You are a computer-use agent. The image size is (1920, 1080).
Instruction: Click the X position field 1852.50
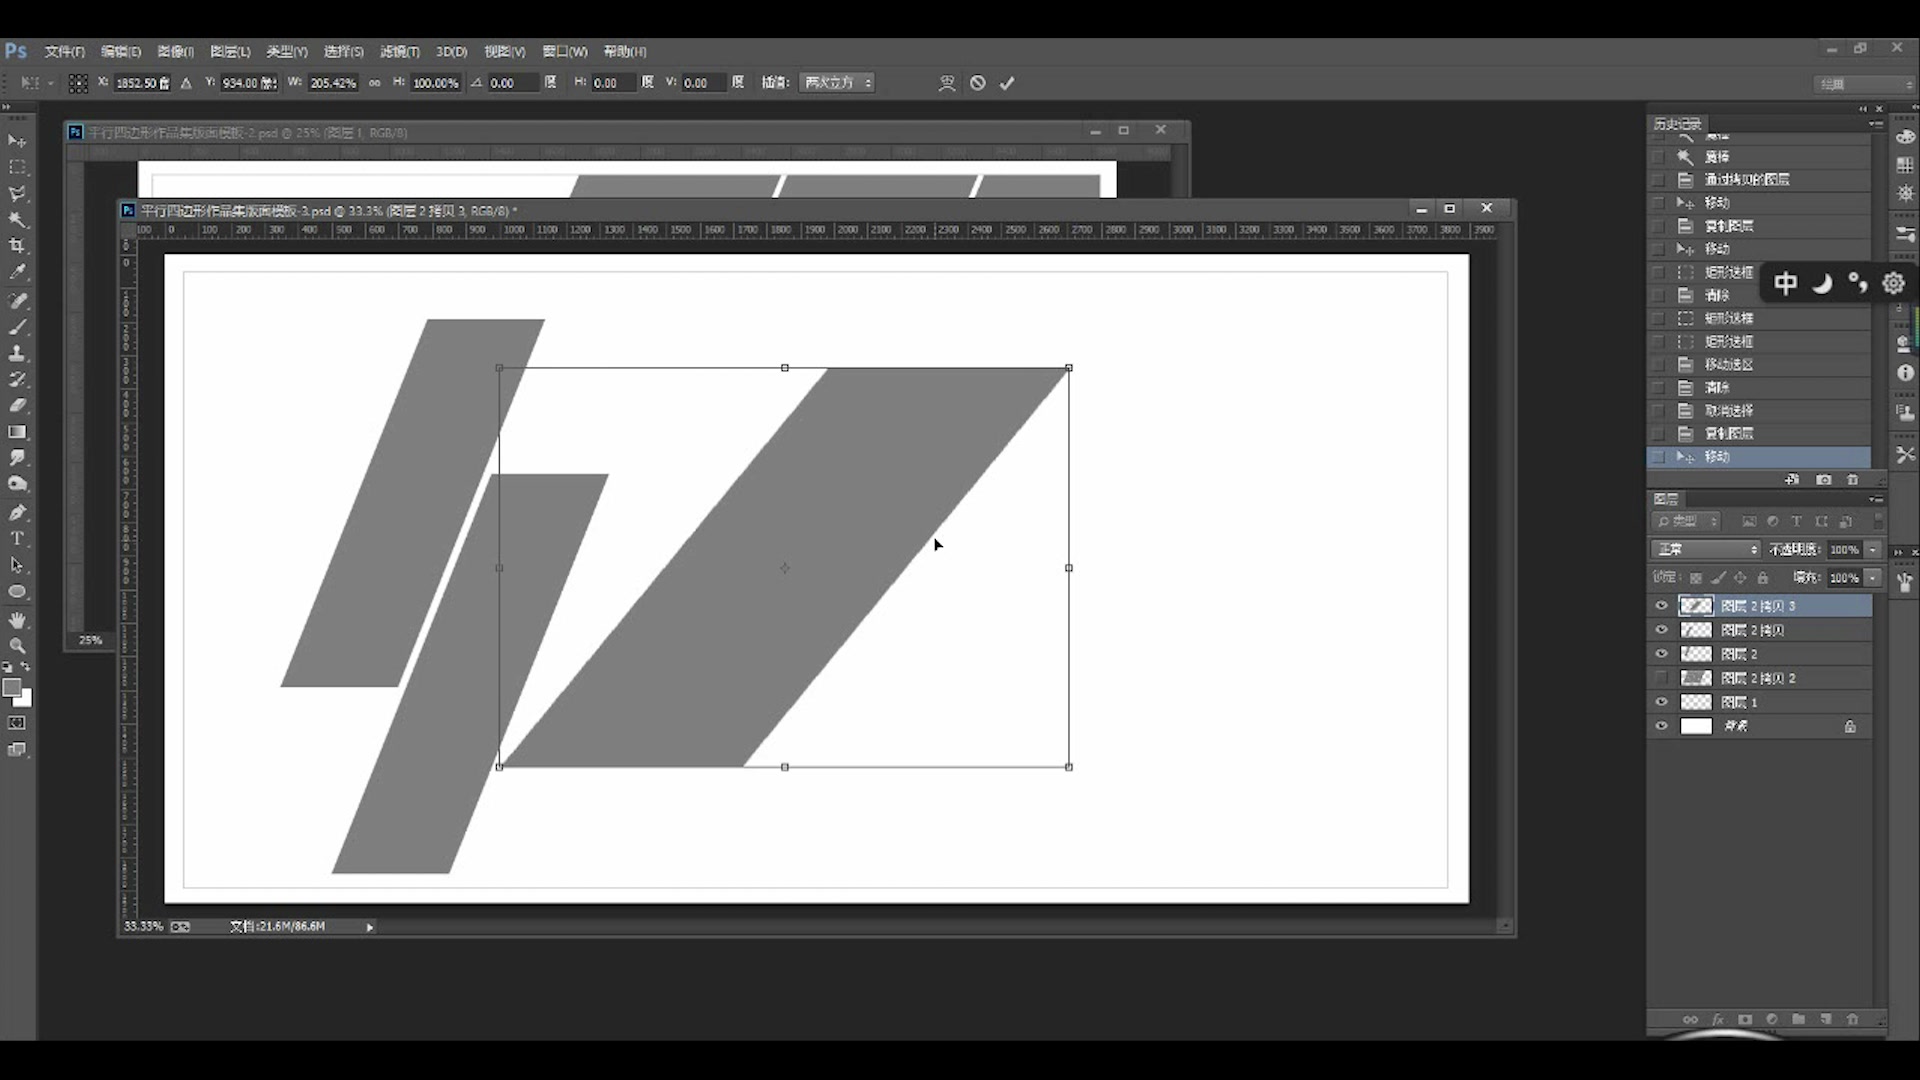point(142,83)
